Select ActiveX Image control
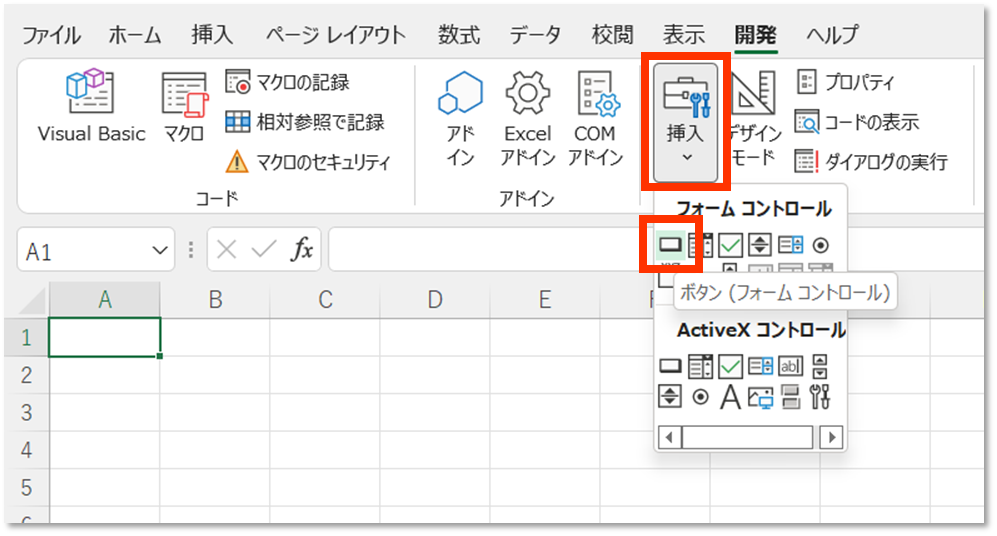 pyautogui.click(x=760, y=397)
